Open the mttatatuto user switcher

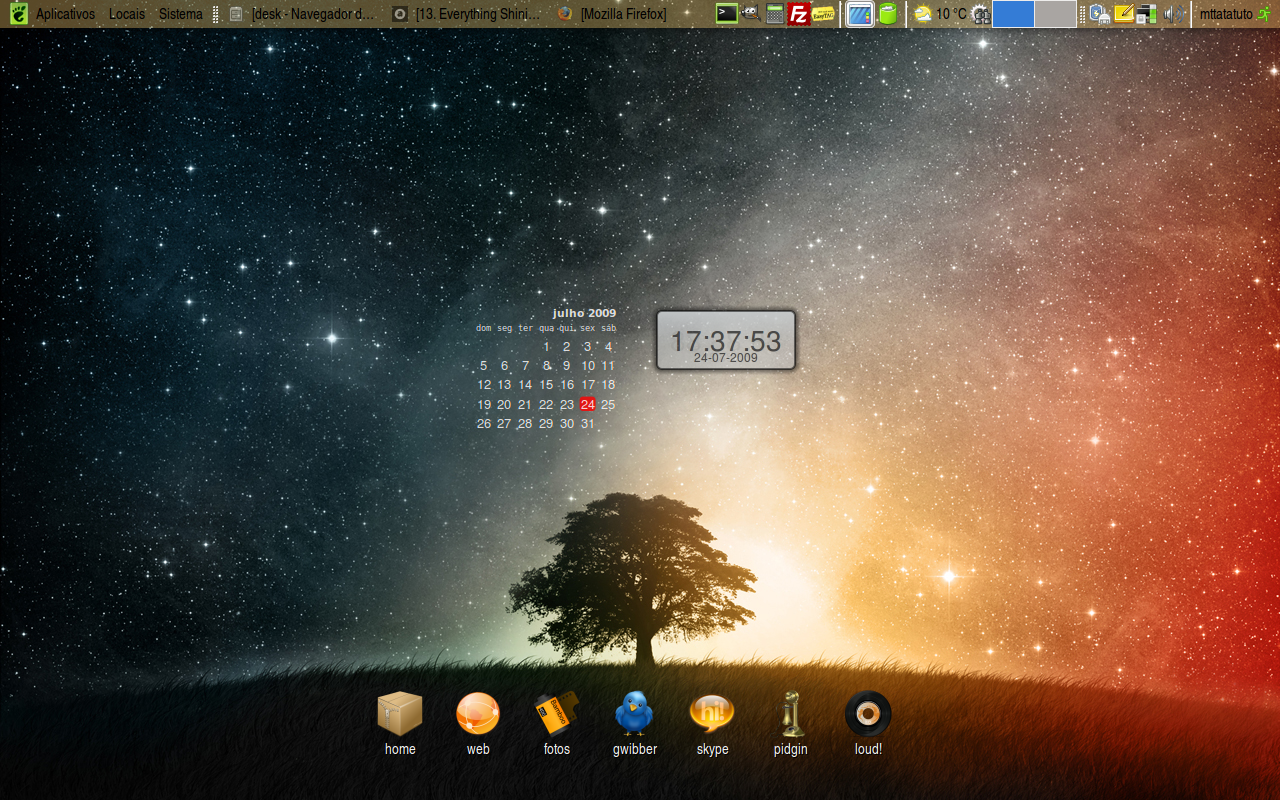pos(1226,14)
